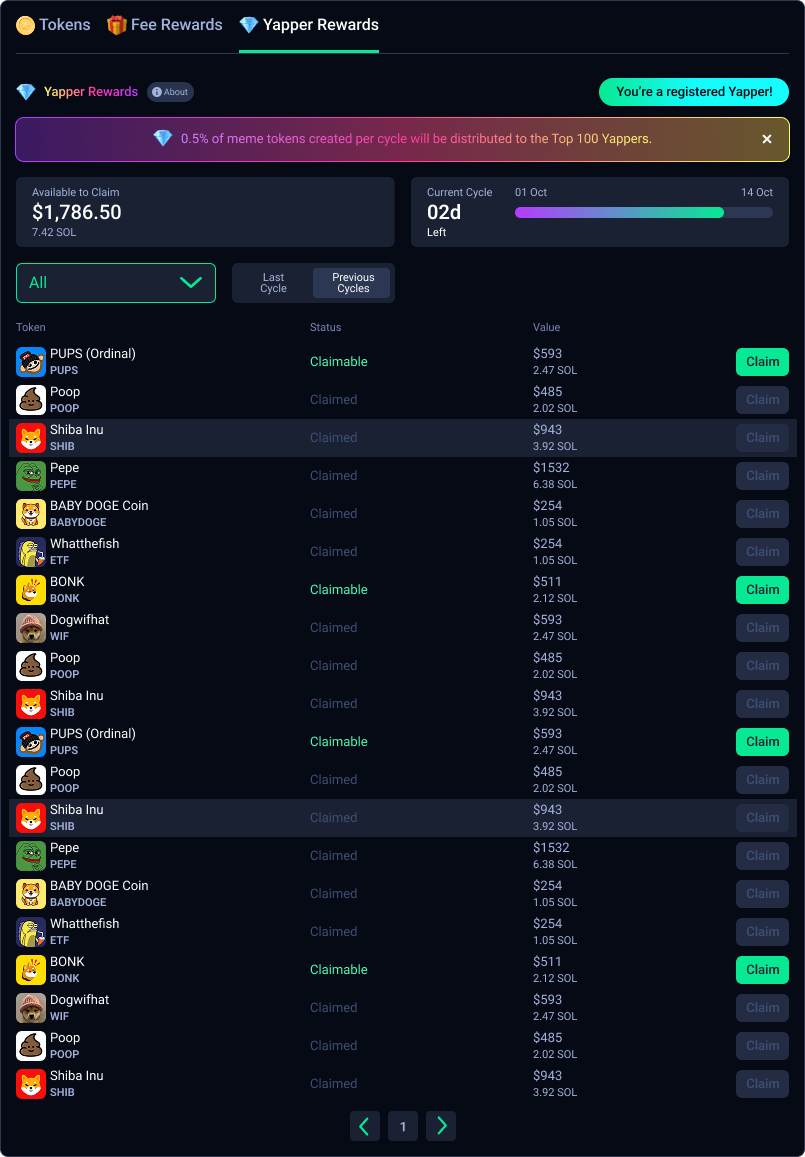
Task: Click the first Whatthefish token icon
Action: pyautogui.click(x=31, y=552)
